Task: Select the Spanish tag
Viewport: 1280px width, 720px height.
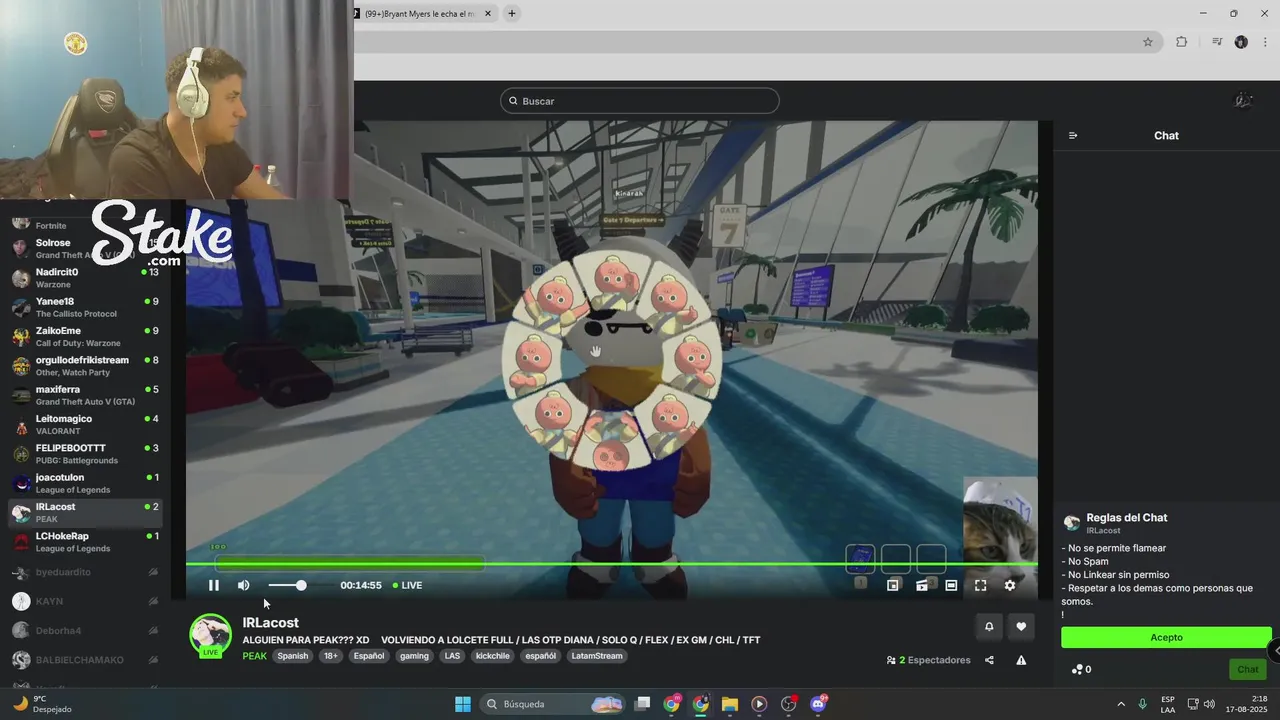Action: click(x=293, y=656)
